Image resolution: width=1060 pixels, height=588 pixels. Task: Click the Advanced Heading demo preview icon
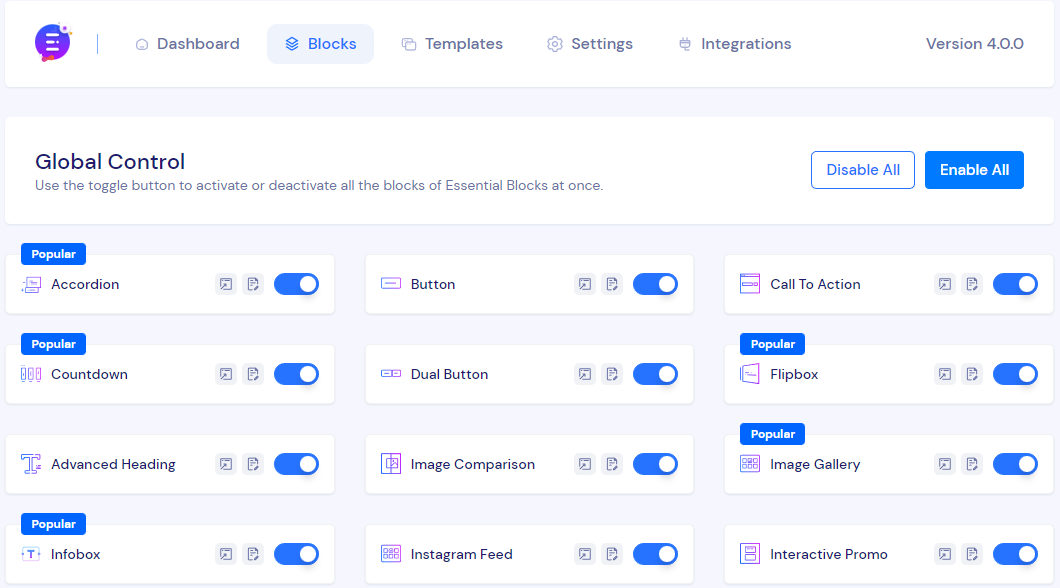[x=225, y=464]
